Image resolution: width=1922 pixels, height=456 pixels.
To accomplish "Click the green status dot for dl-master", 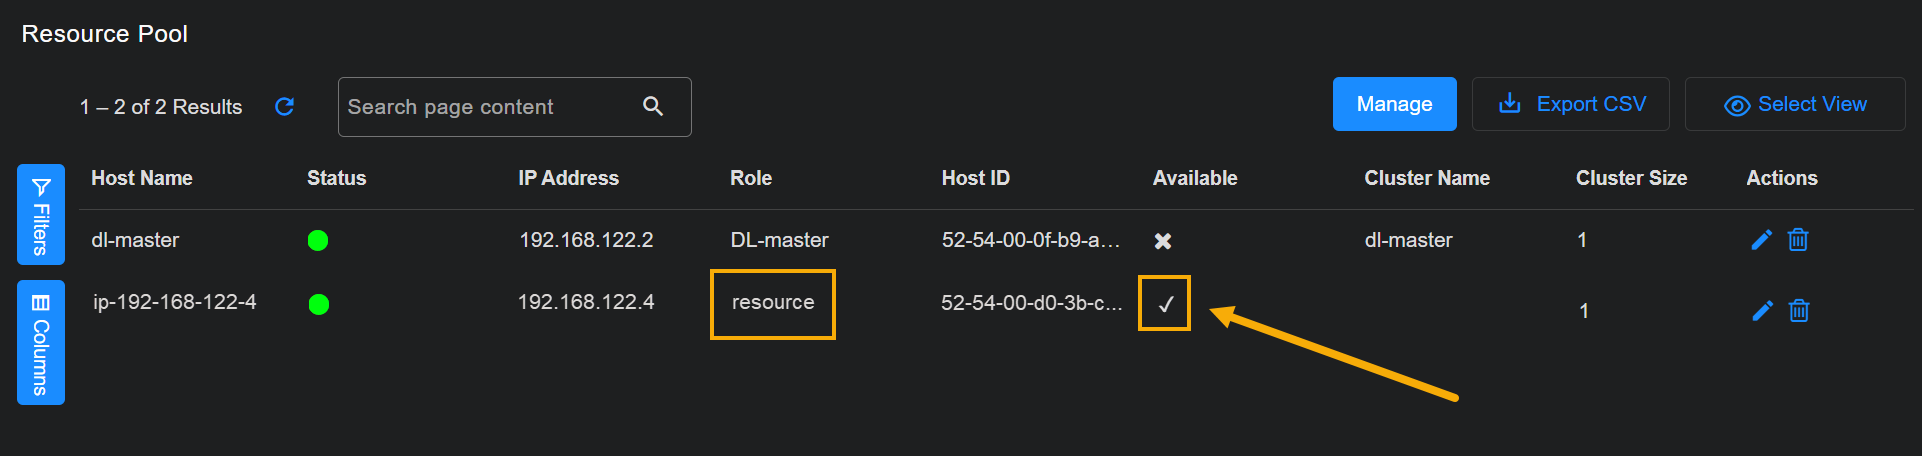I will [x=318, y=241].
